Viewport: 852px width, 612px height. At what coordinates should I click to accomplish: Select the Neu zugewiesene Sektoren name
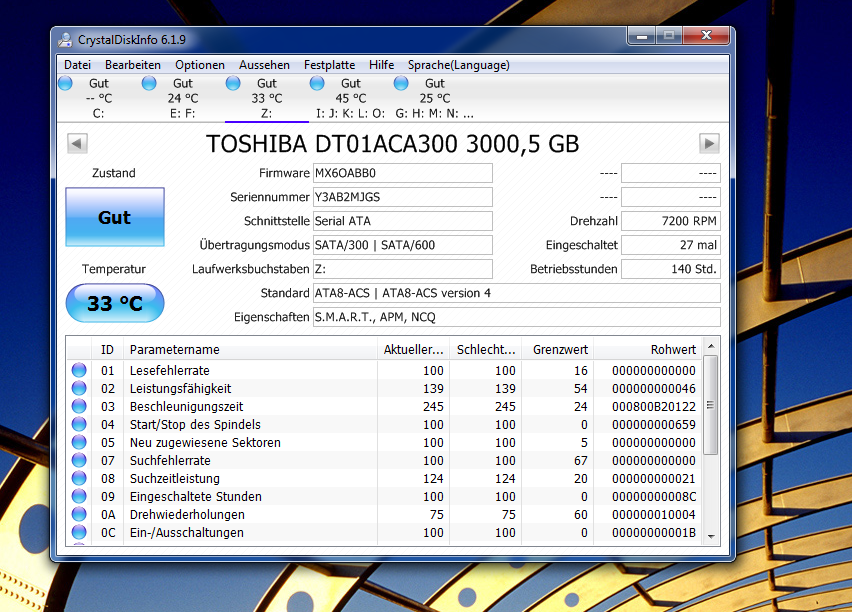point(205,442)
